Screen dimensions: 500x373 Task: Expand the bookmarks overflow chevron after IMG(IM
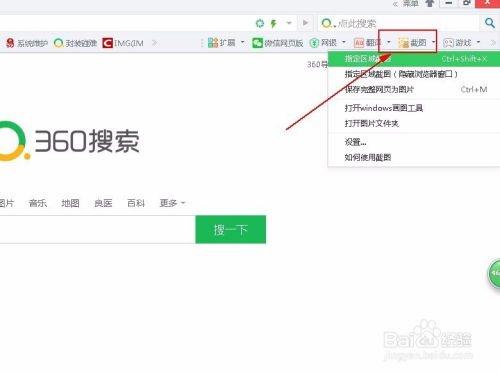pyautogui.click(x=154, y=43)
